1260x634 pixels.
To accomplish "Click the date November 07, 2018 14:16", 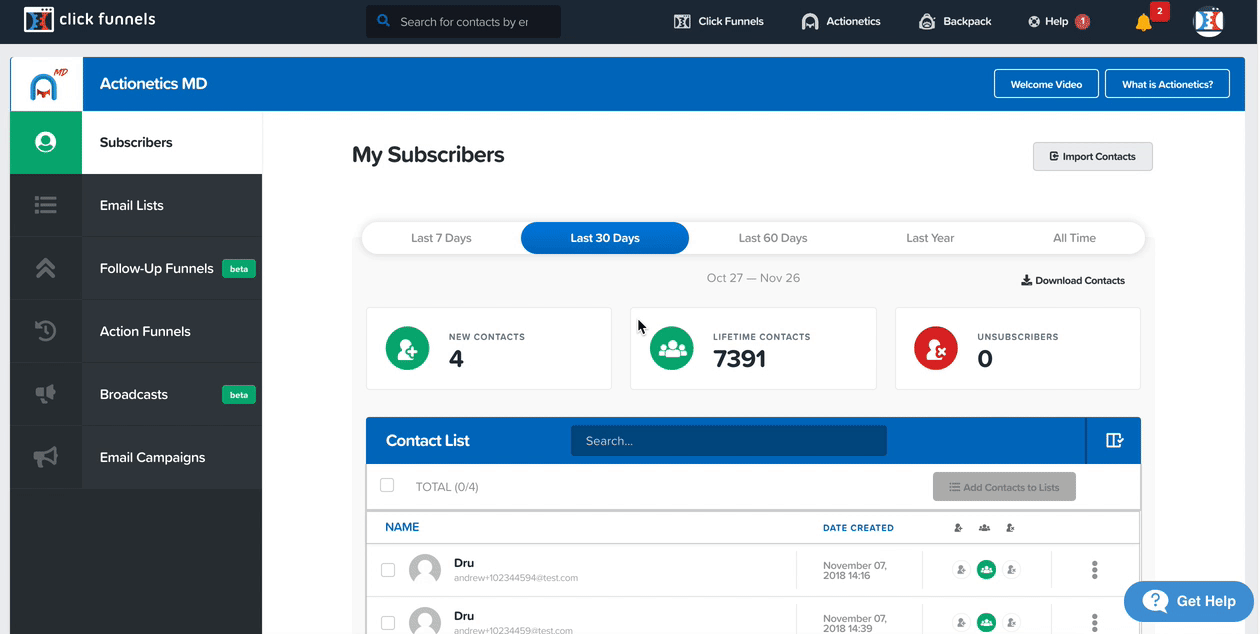I will tap(855, 570).
